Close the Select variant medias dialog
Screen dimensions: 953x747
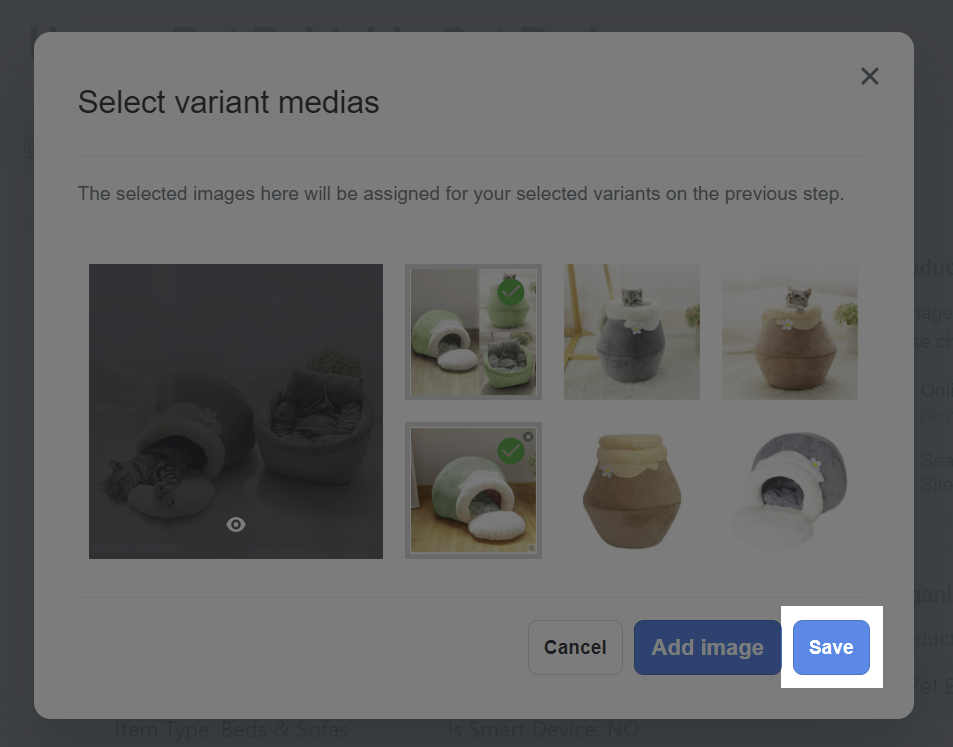tap(869, 76)
